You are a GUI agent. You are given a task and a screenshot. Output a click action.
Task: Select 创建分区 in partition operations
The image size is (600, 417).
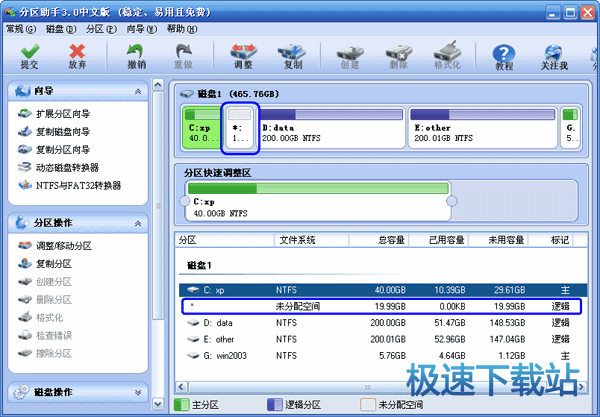point(45,282)
